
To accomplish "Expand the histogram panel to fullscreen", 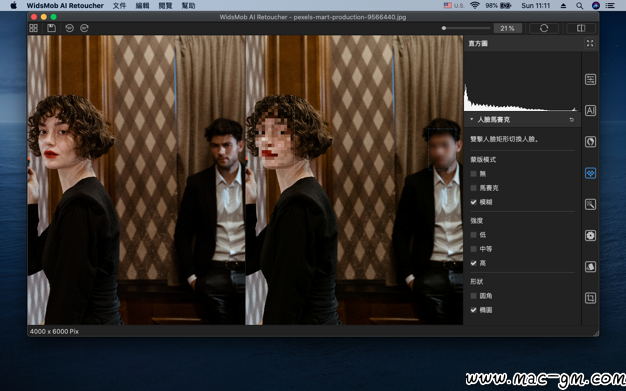I will click(590, 43).
